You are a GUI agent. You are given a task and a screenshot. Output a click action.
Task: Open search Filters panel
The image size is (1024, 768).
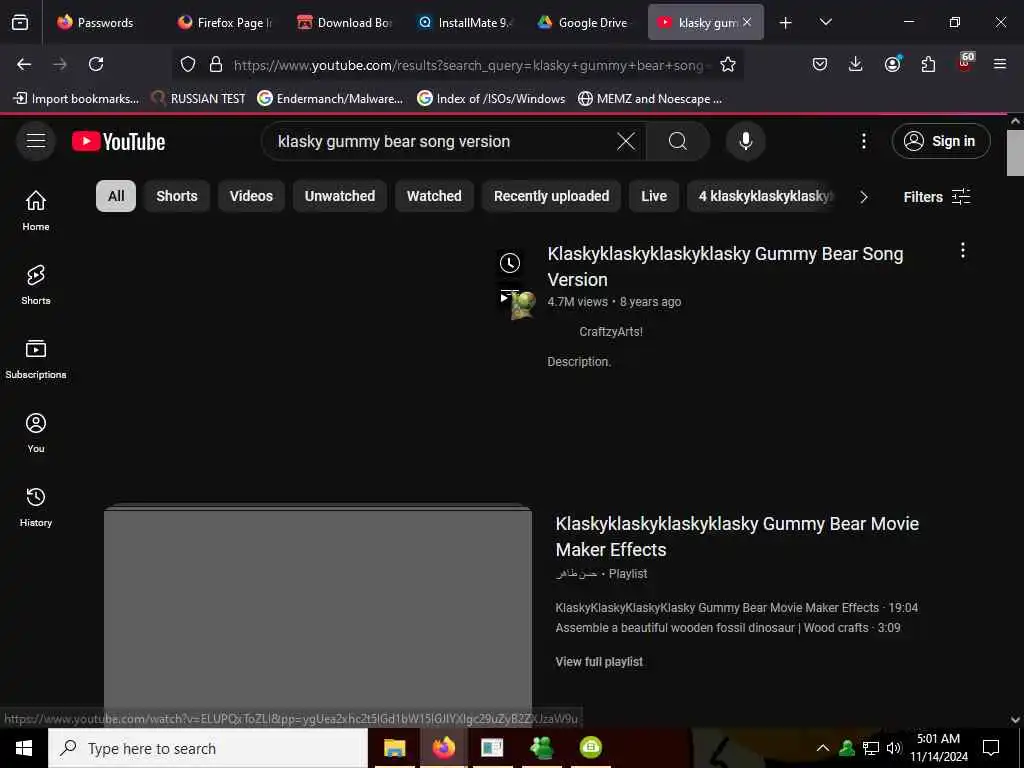pyautogui.click(x=936, y=197)
